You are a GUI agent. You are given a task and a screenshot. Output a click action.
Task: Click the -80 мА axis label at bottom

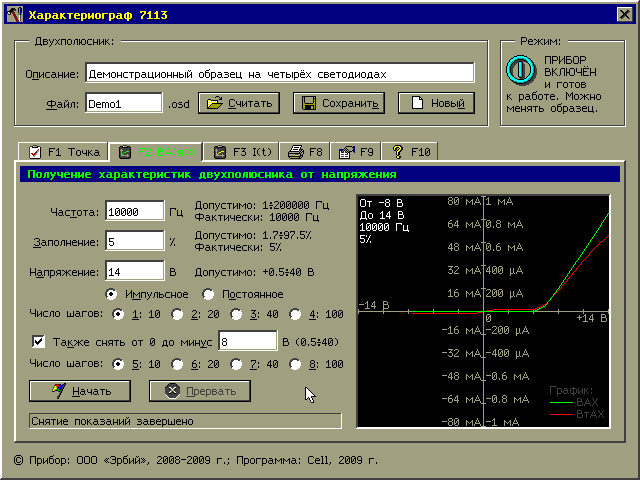(461, 422)
